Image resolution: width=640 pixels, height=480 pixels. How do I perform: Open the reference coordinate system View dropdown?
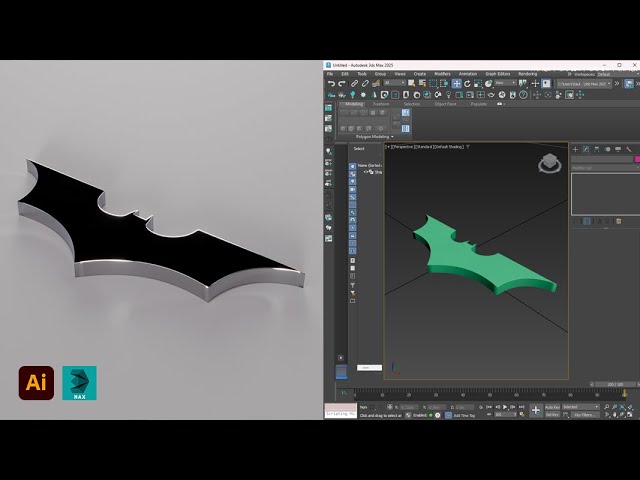click(506, 83)
